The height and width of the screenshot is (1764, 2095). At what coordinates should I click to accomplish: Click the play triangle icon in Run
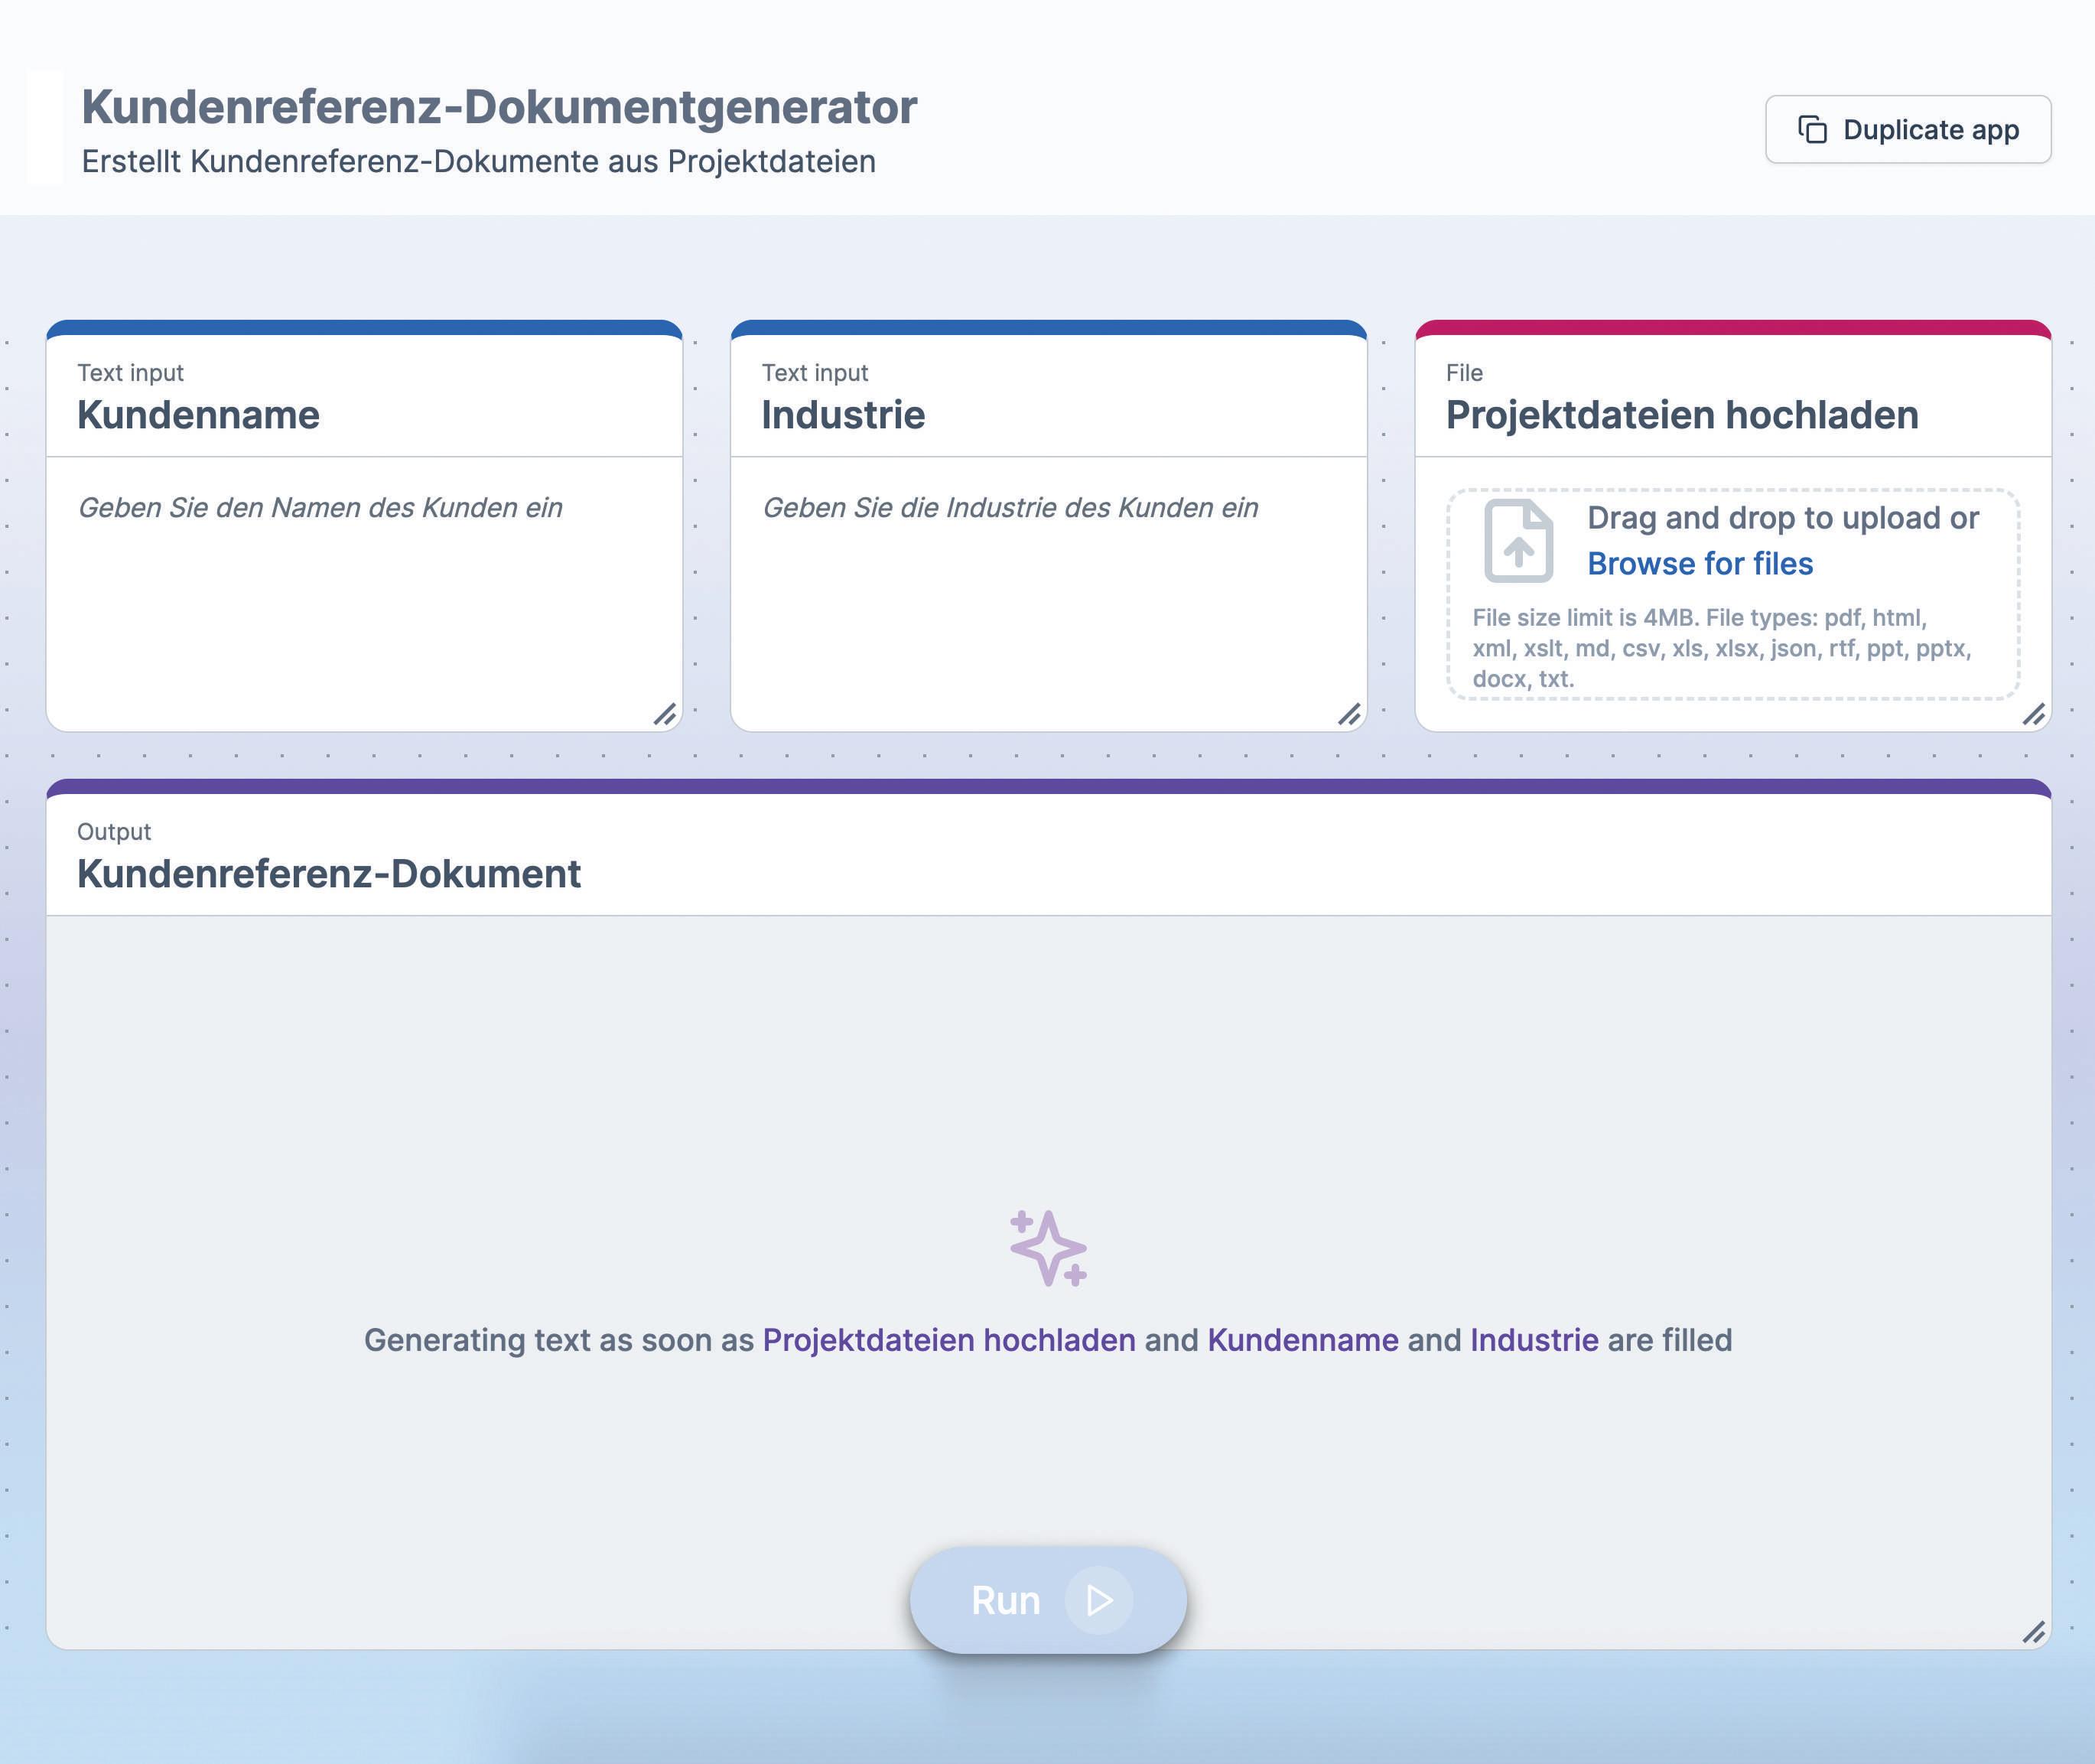1099,1600
